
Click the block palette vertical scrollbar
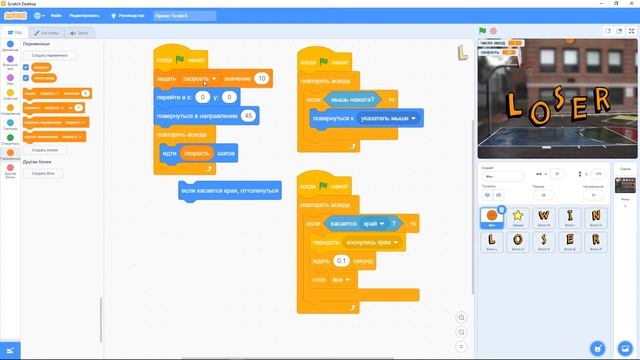point(101,320)
